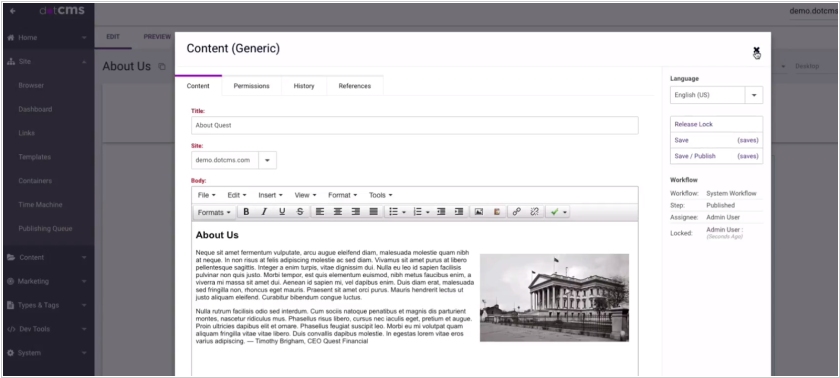Increase indent of the paragraph

[459, 212]
